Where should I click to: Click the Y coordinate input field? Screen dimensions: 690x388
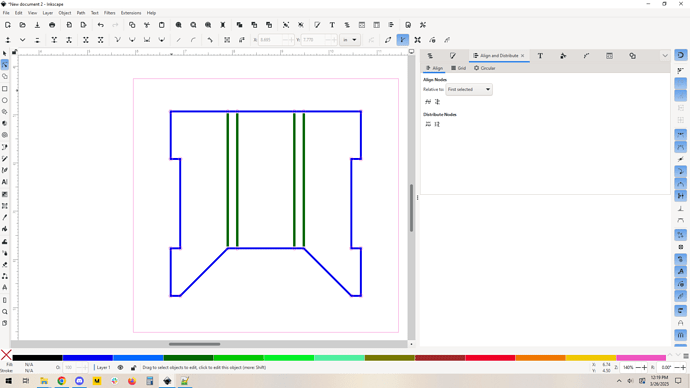point(319,40)
